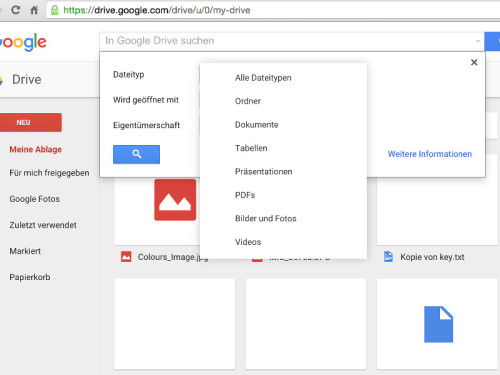Click the red NEU button
The width and height of the screenshot is (500, 375).
click(x=31, y=122)
